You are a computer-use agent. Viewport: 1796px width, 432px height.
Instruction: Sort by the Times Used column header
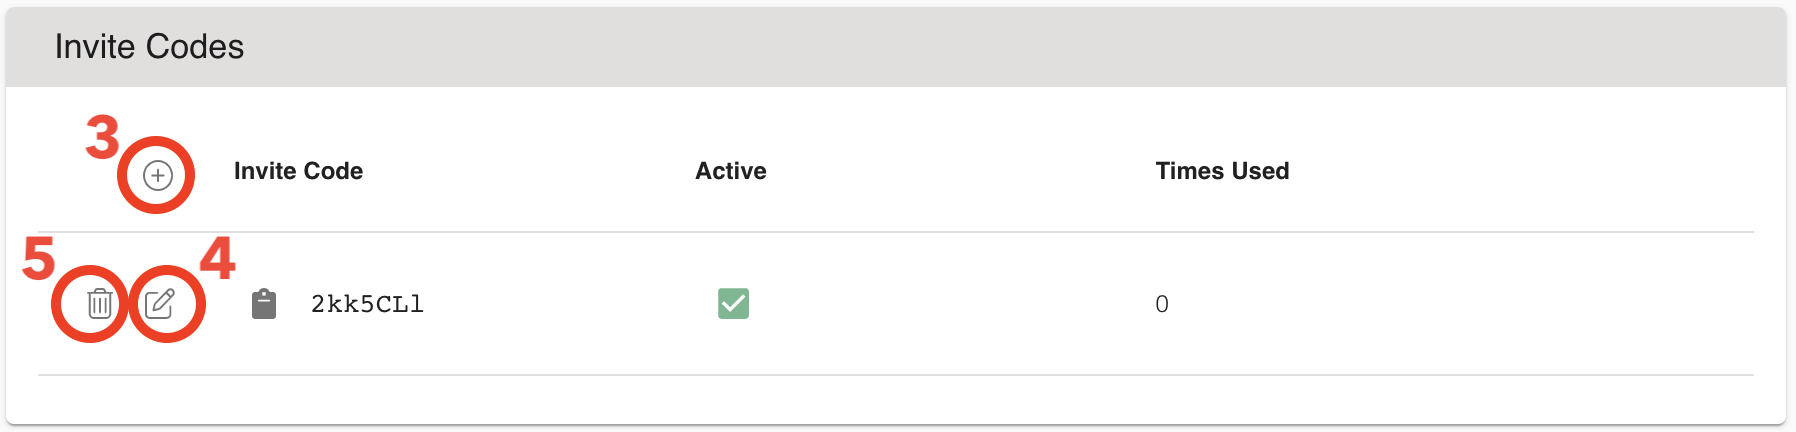pyautogui.click(x=1222, y=171)
